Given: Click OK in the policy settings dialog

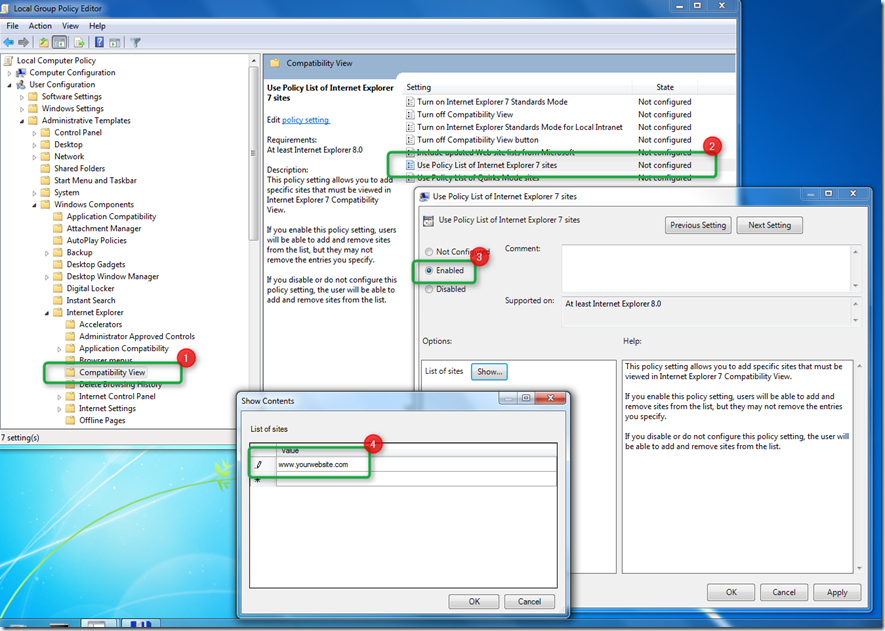Looking at the screenshot, I should click(731, 592).
